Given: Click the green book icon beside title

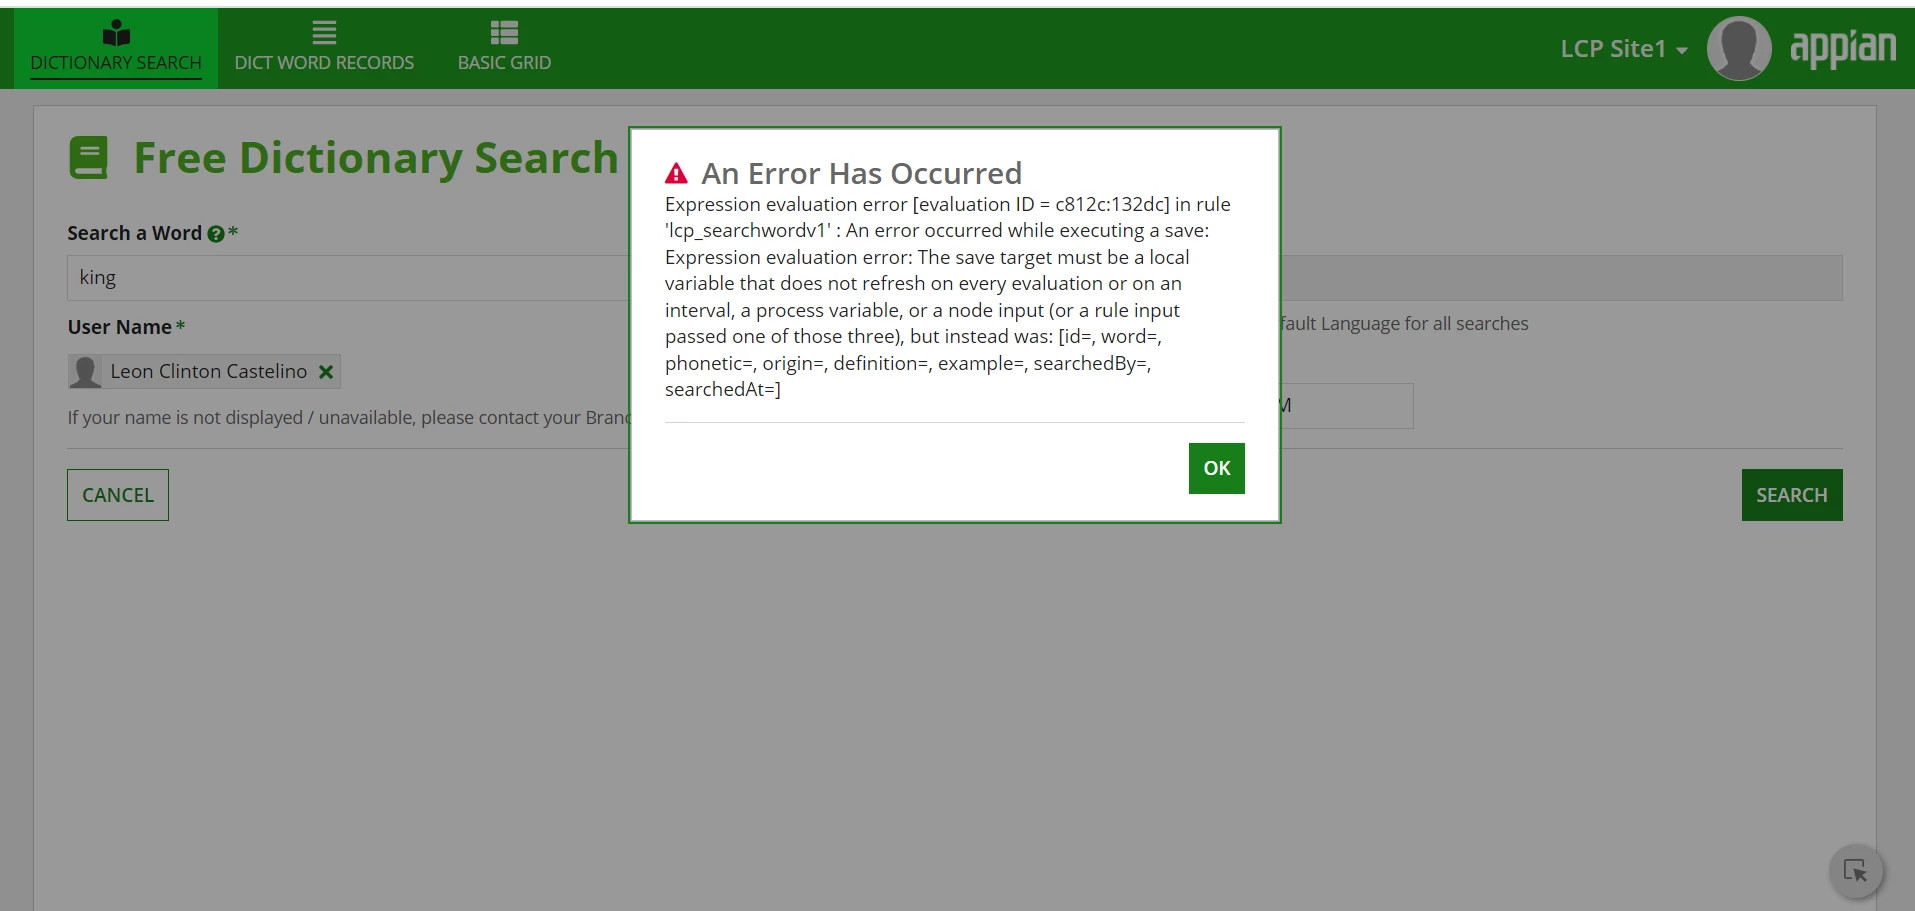Looking at the screenshot, I should pyautogui.click(x=88, y=158).
